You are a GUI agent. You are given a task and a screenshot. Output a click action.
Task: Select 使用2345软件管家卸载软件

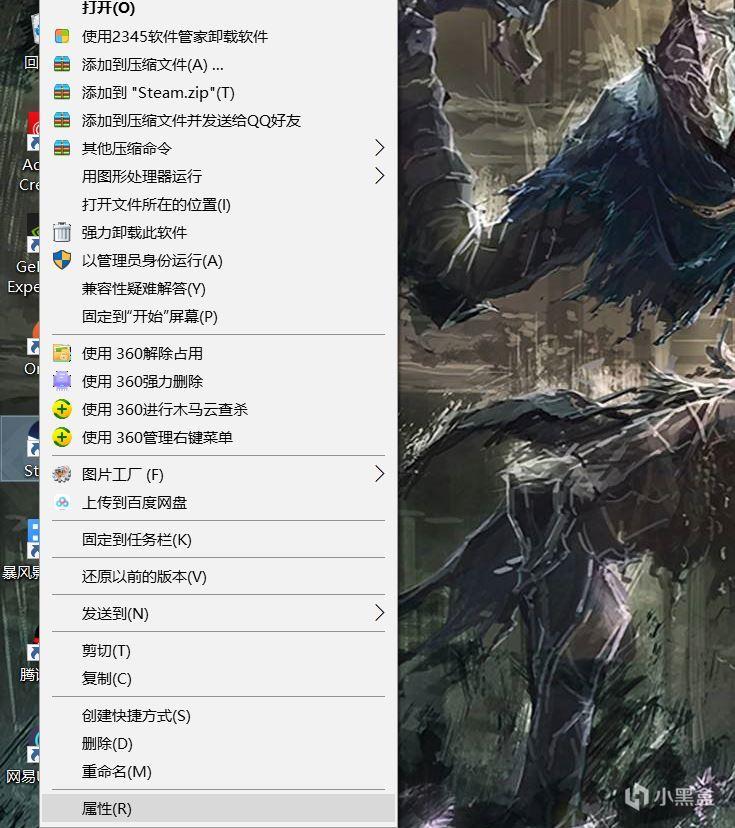[218, 36]
